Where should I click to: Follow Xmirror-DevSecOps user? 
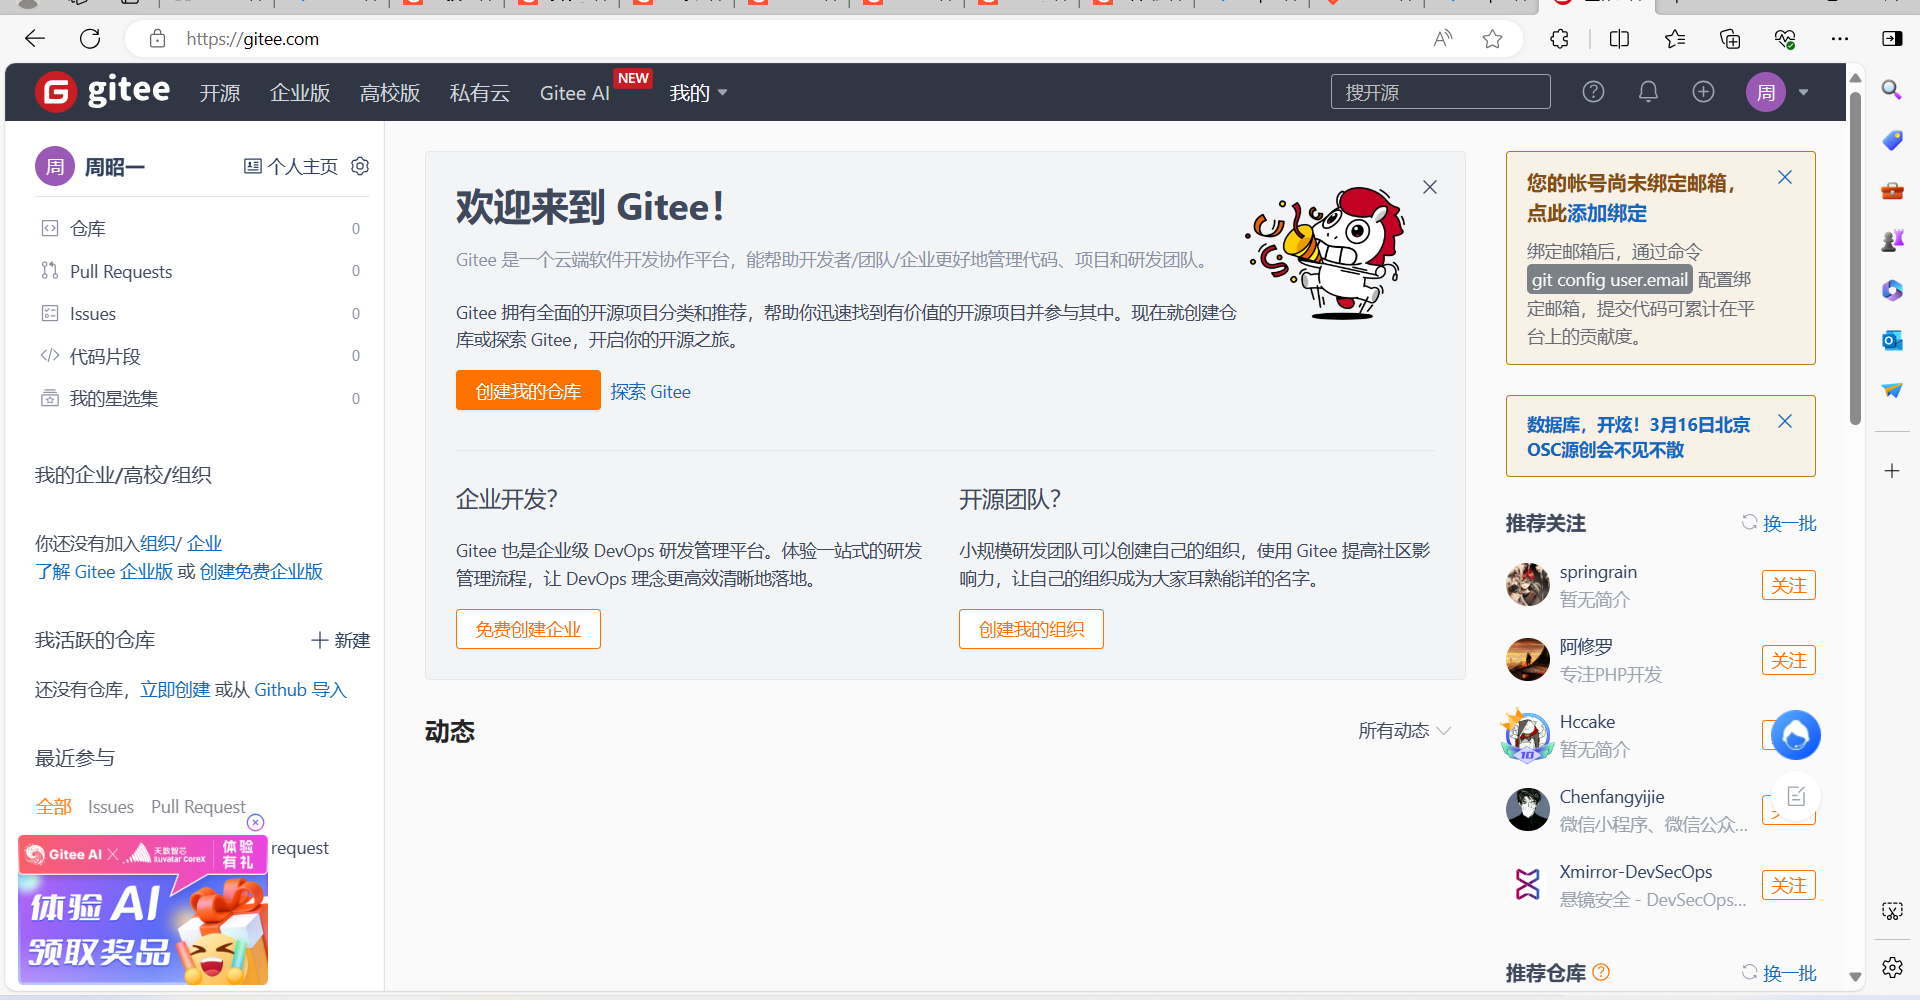coord(1789,885)
